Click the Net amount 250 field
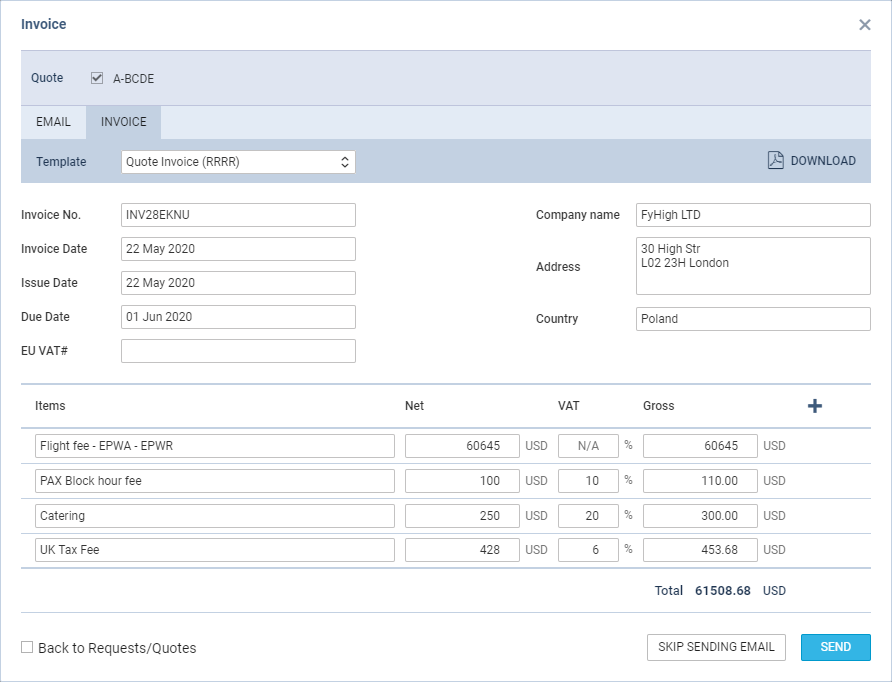892x682 pixels. tap(462, 516)
